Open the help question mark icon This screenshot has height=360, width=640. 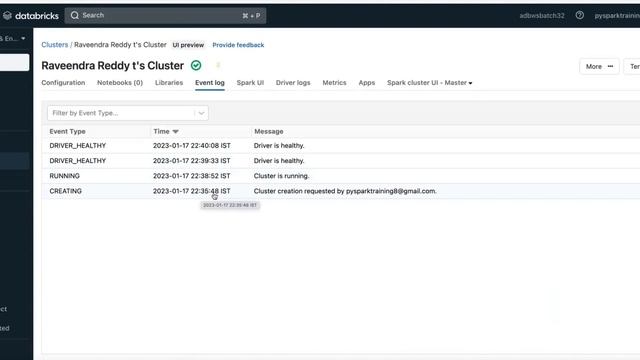pyautogui.click(x=580, y=15)
